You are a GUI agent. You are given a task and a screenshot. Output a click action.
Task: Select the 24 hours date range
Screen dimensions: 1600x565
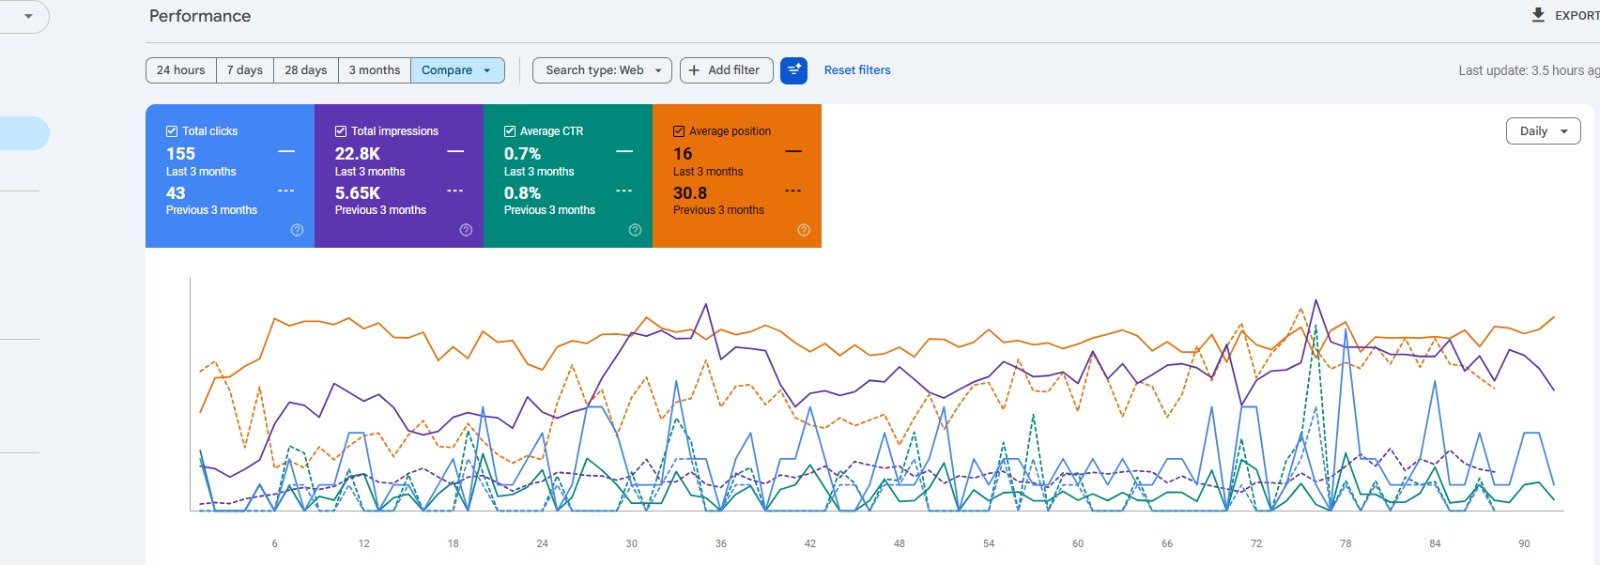[181, 70]
